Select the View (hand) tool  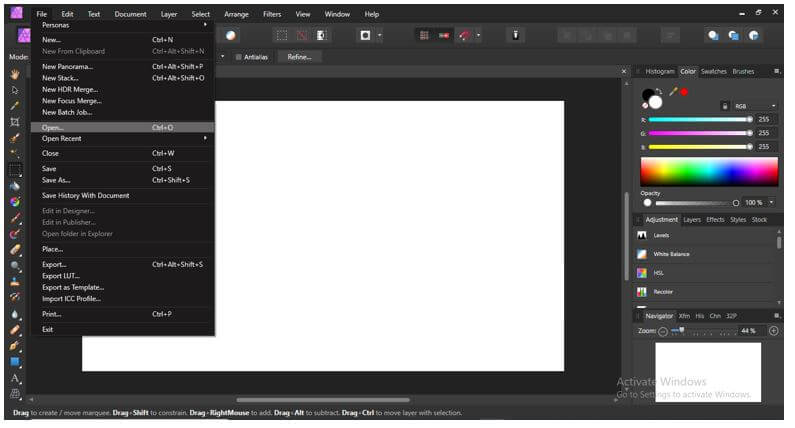[15, 75]
